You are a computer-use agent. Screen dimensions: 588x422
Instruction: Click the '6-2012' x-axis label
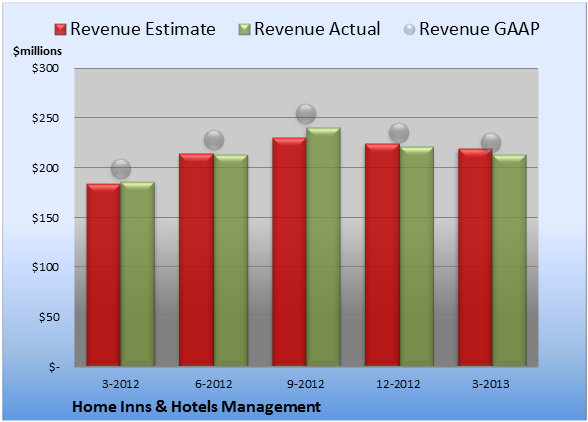click(x=214, y=384)
